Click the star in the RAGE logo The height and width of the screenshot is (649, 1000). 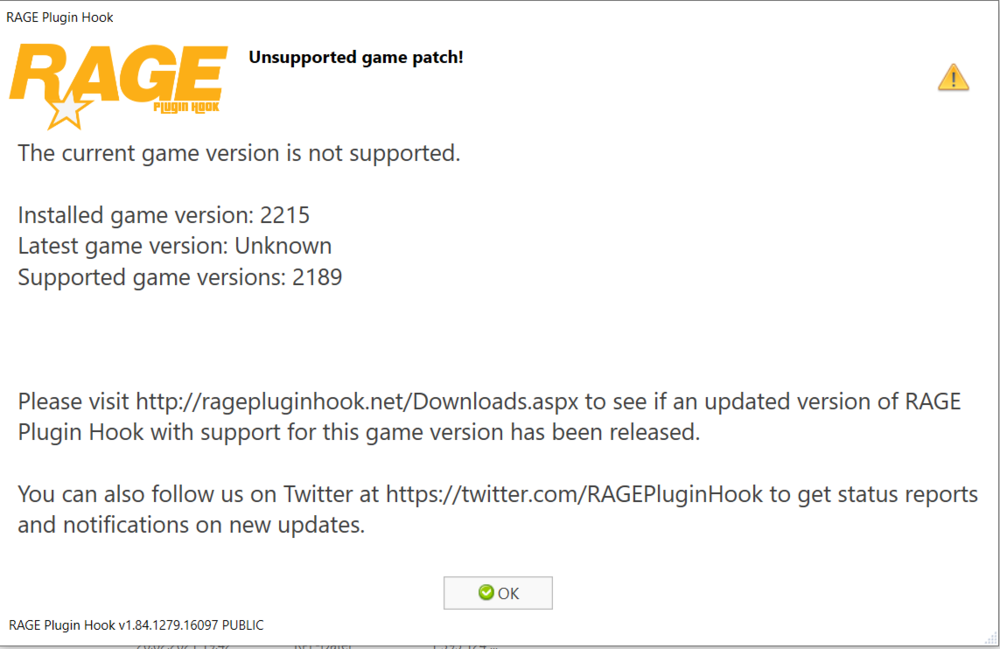(66, 111)
